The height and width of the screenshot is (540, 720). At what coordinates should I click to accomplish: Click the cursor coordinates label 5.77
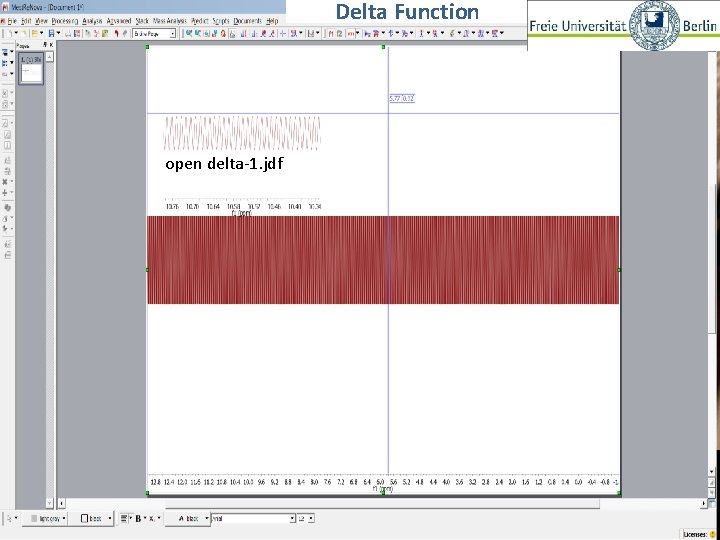402,99
